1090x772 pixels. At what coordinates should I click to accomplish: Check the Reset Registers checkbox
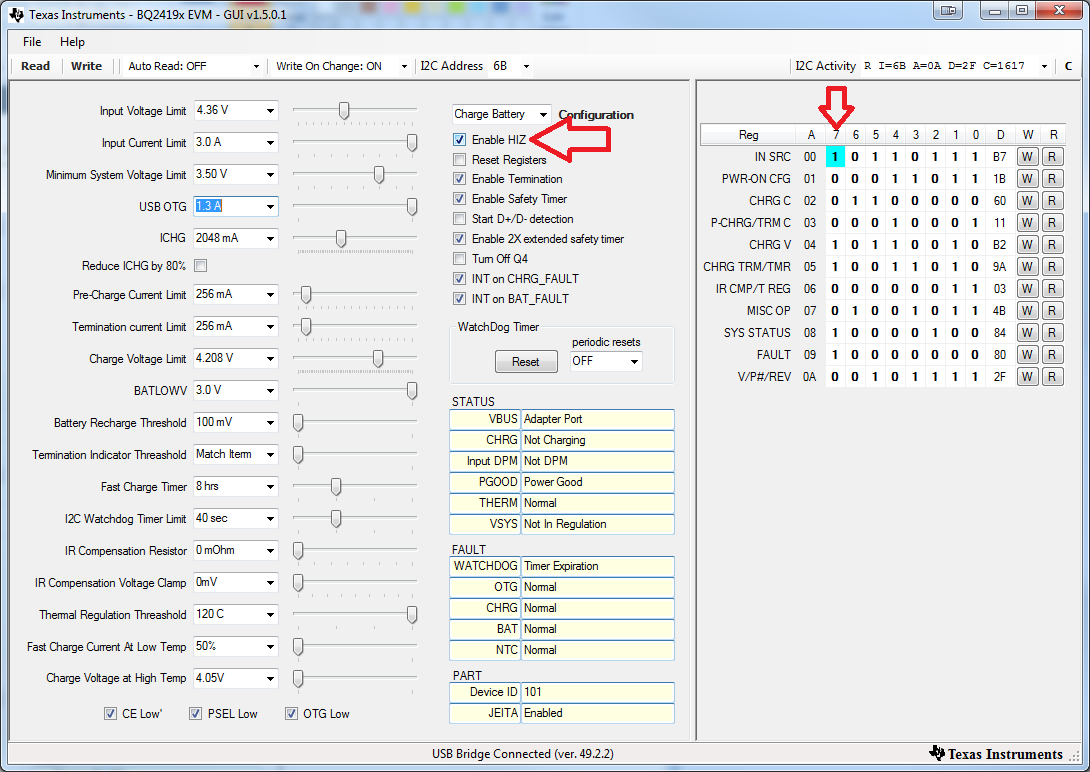click(459, 160)
